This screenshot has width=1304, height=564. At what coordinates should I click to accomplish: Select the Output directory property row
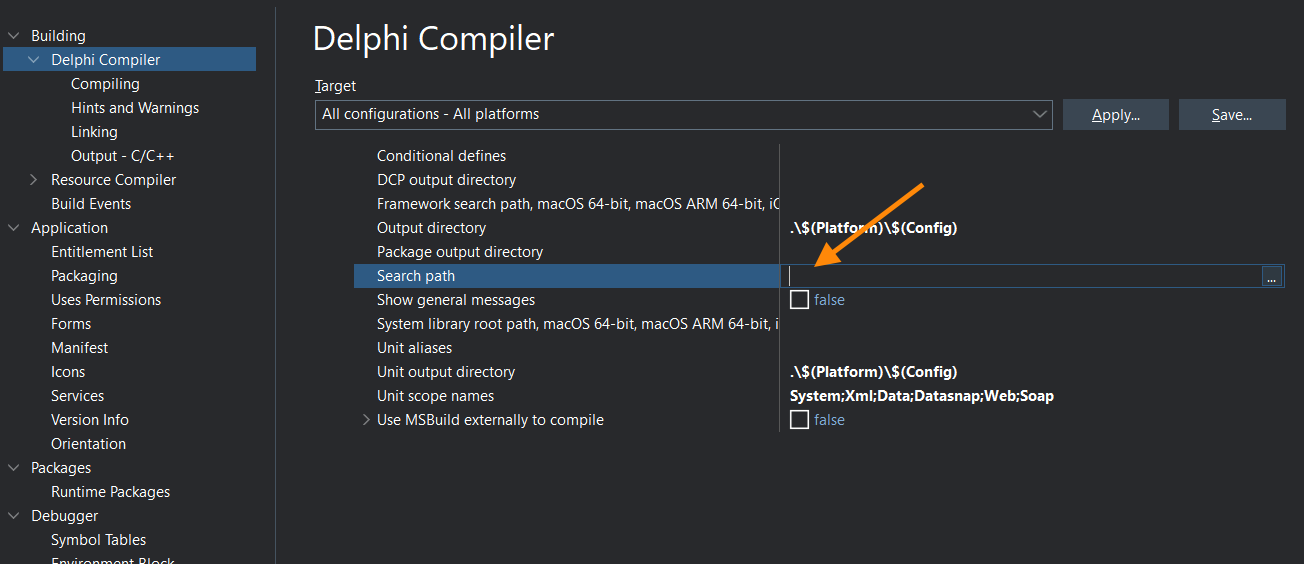[431, 228]
